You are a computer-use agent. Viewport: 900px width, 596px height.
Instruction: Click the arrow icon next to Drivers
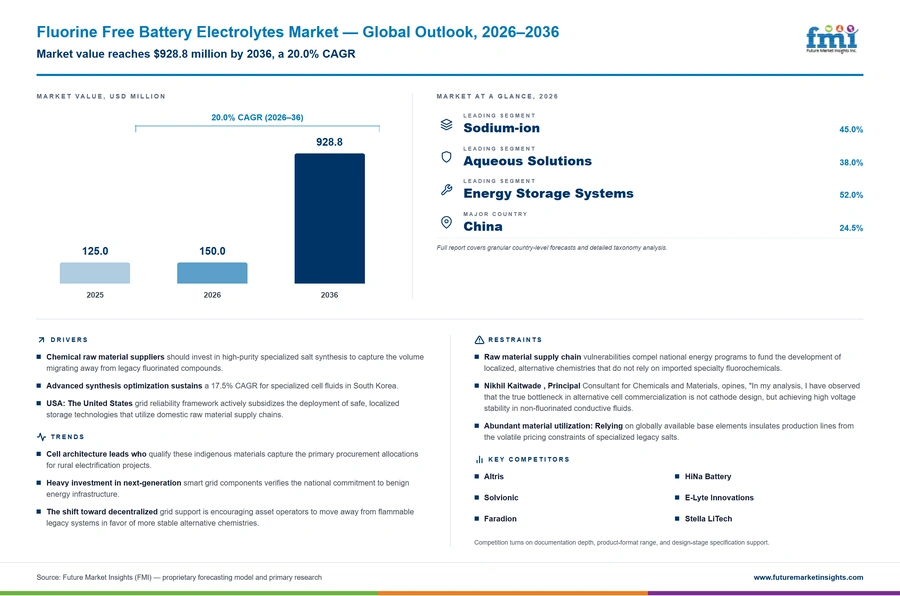(x=41, y=340)
